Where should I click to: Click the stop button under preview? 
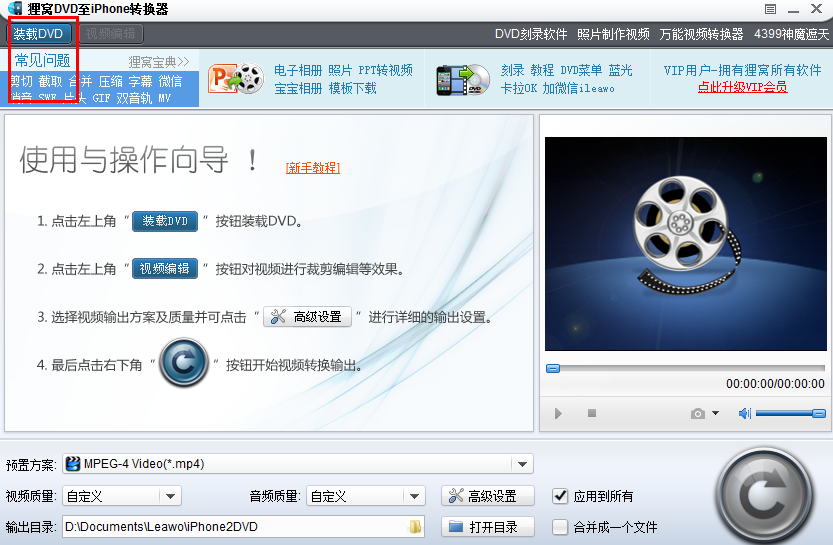[x=592, y=413]
